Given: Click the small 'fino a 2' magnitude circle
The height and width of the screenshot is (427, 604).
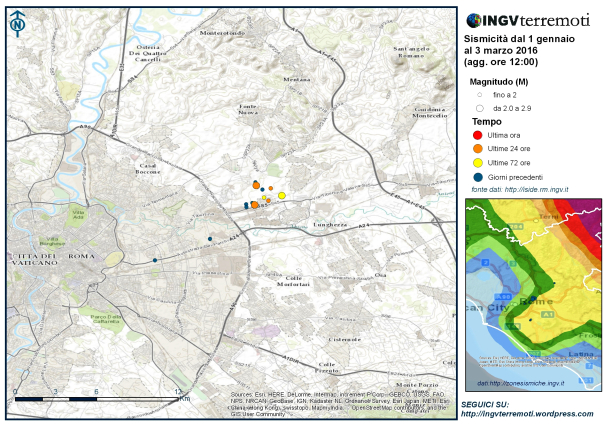Looking at the screenshot, I should click(x=480, y=93).
